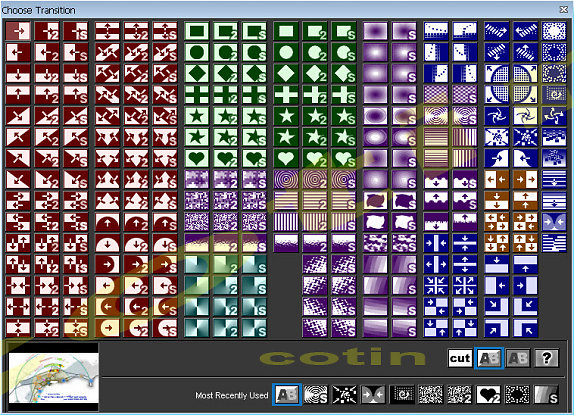Close the Choose Transition dialog

tap(564, 10)
